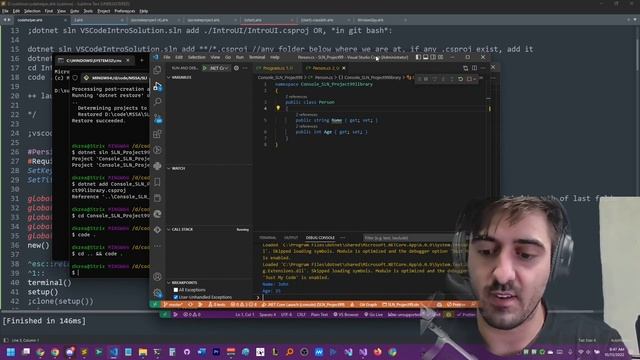Image resolution: width=640 pixels, height=360 pixels.
Task: Open Run and Debug view with badge
Action: point(157,86)
